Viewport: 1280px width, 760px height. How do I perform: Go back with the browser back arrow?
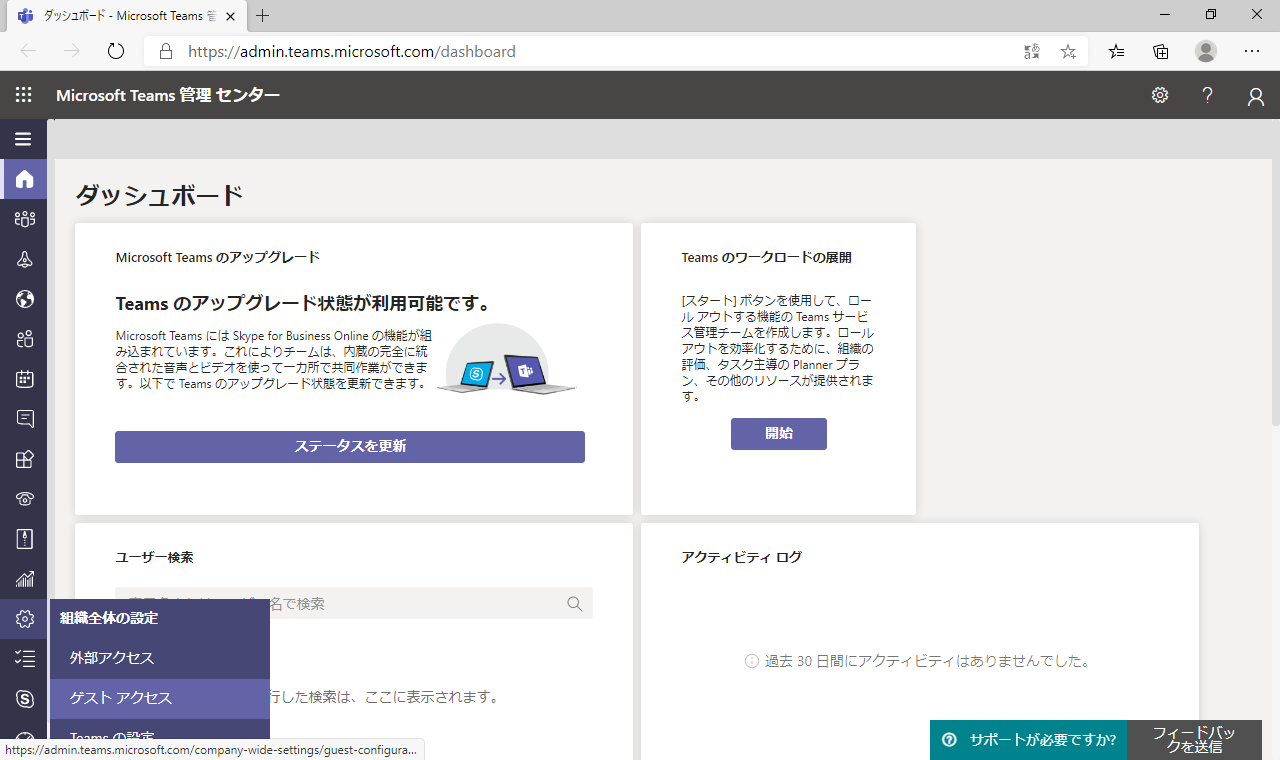(28, 51)
